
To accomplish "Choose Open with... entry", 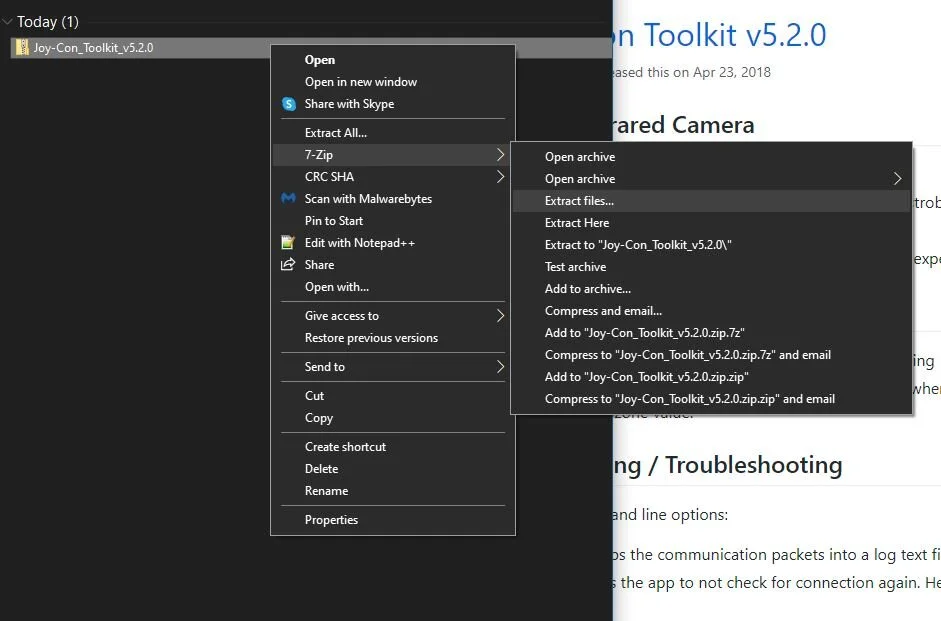I will point(393,287).
